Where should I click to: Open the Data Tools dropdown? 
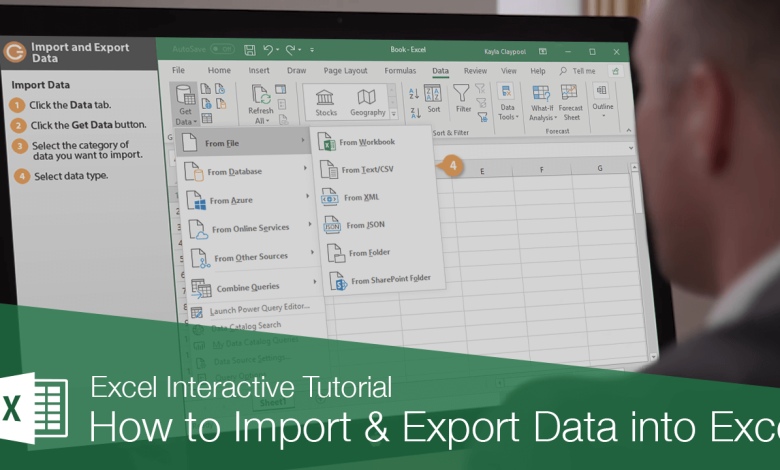pos(507,102)
